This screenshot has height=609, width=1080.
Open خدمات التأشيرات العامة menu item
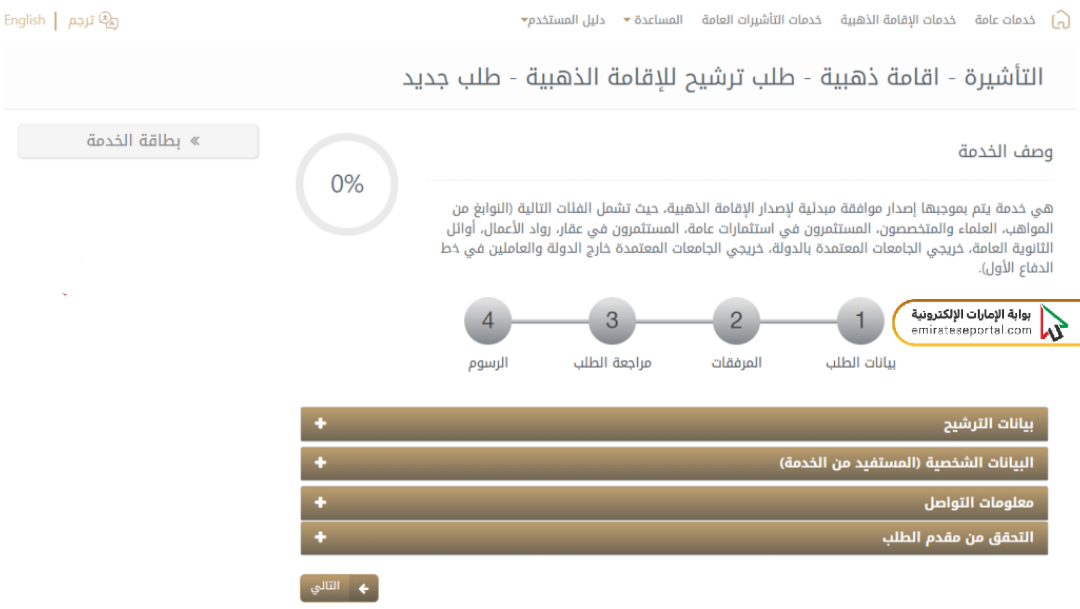(761, 20)
